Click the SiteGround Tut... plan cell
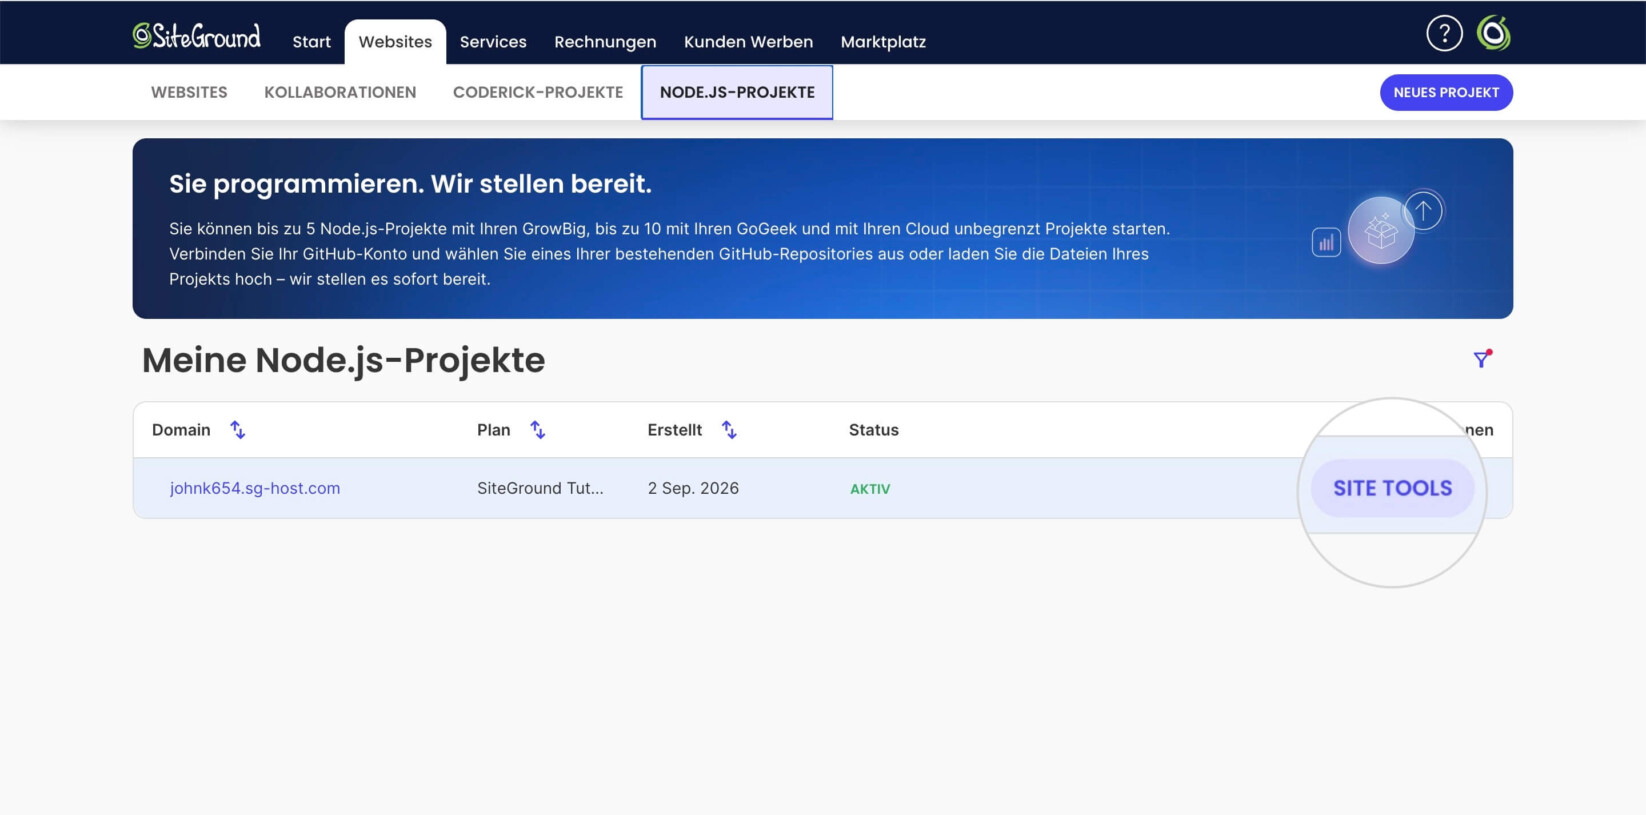The image size is (1646, 815). point(540,488)
